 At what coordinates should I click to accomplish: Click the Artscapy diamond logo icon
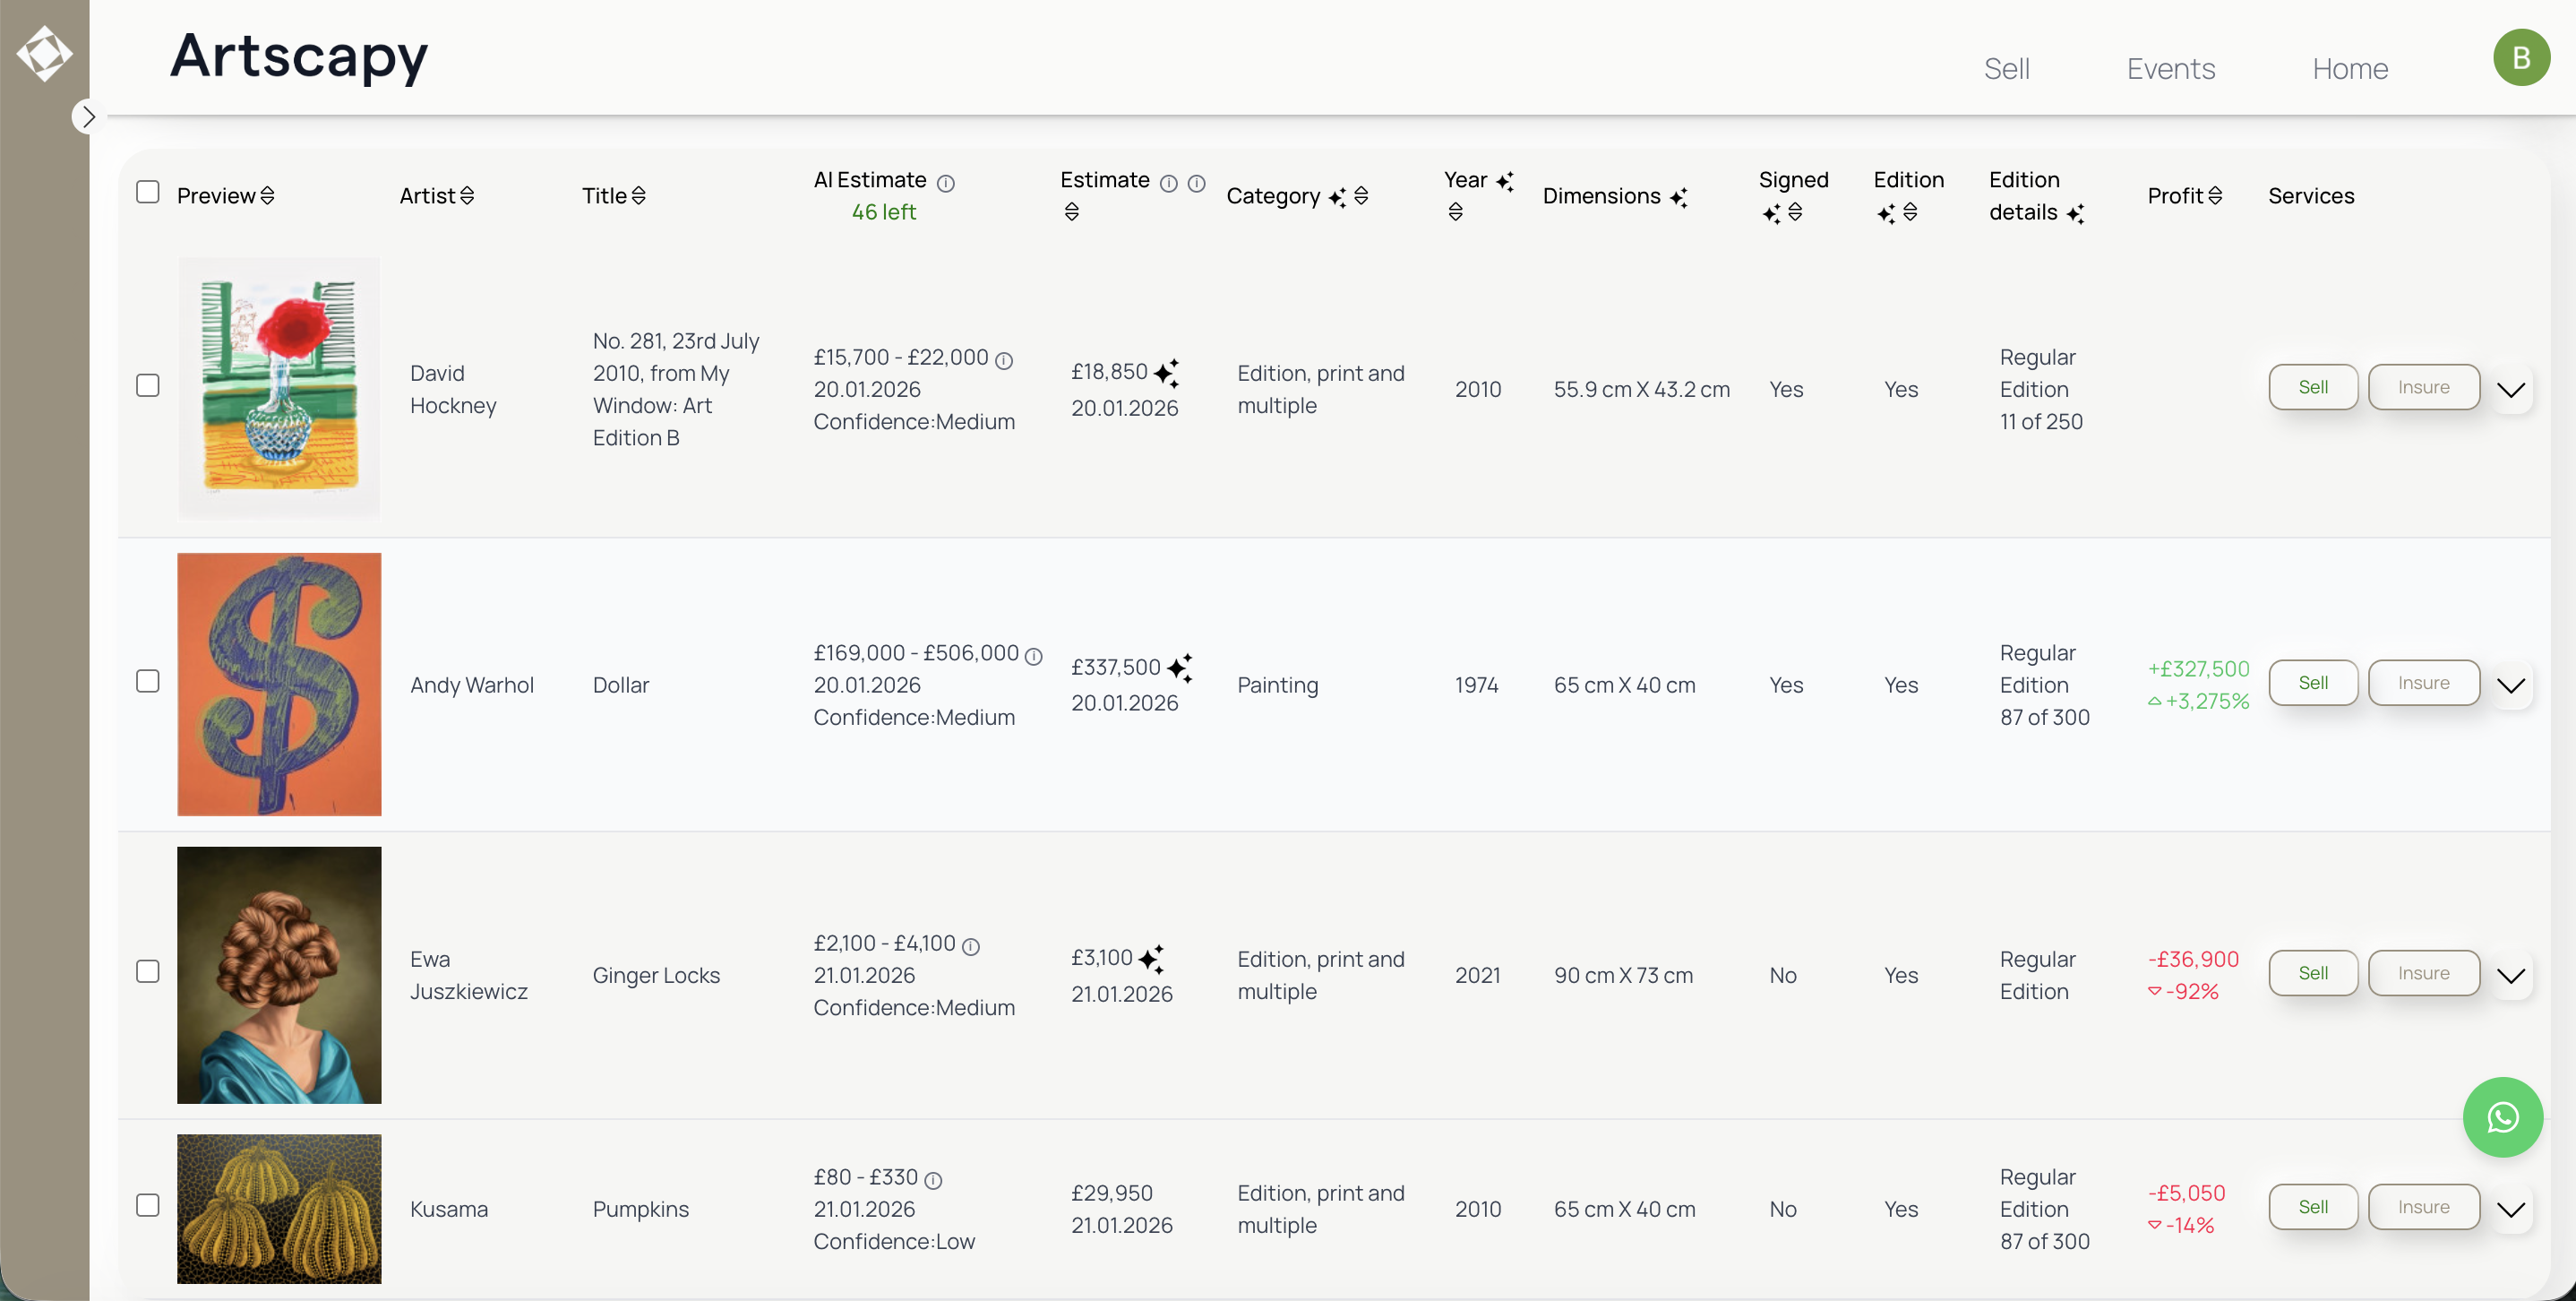pos(44,53)
